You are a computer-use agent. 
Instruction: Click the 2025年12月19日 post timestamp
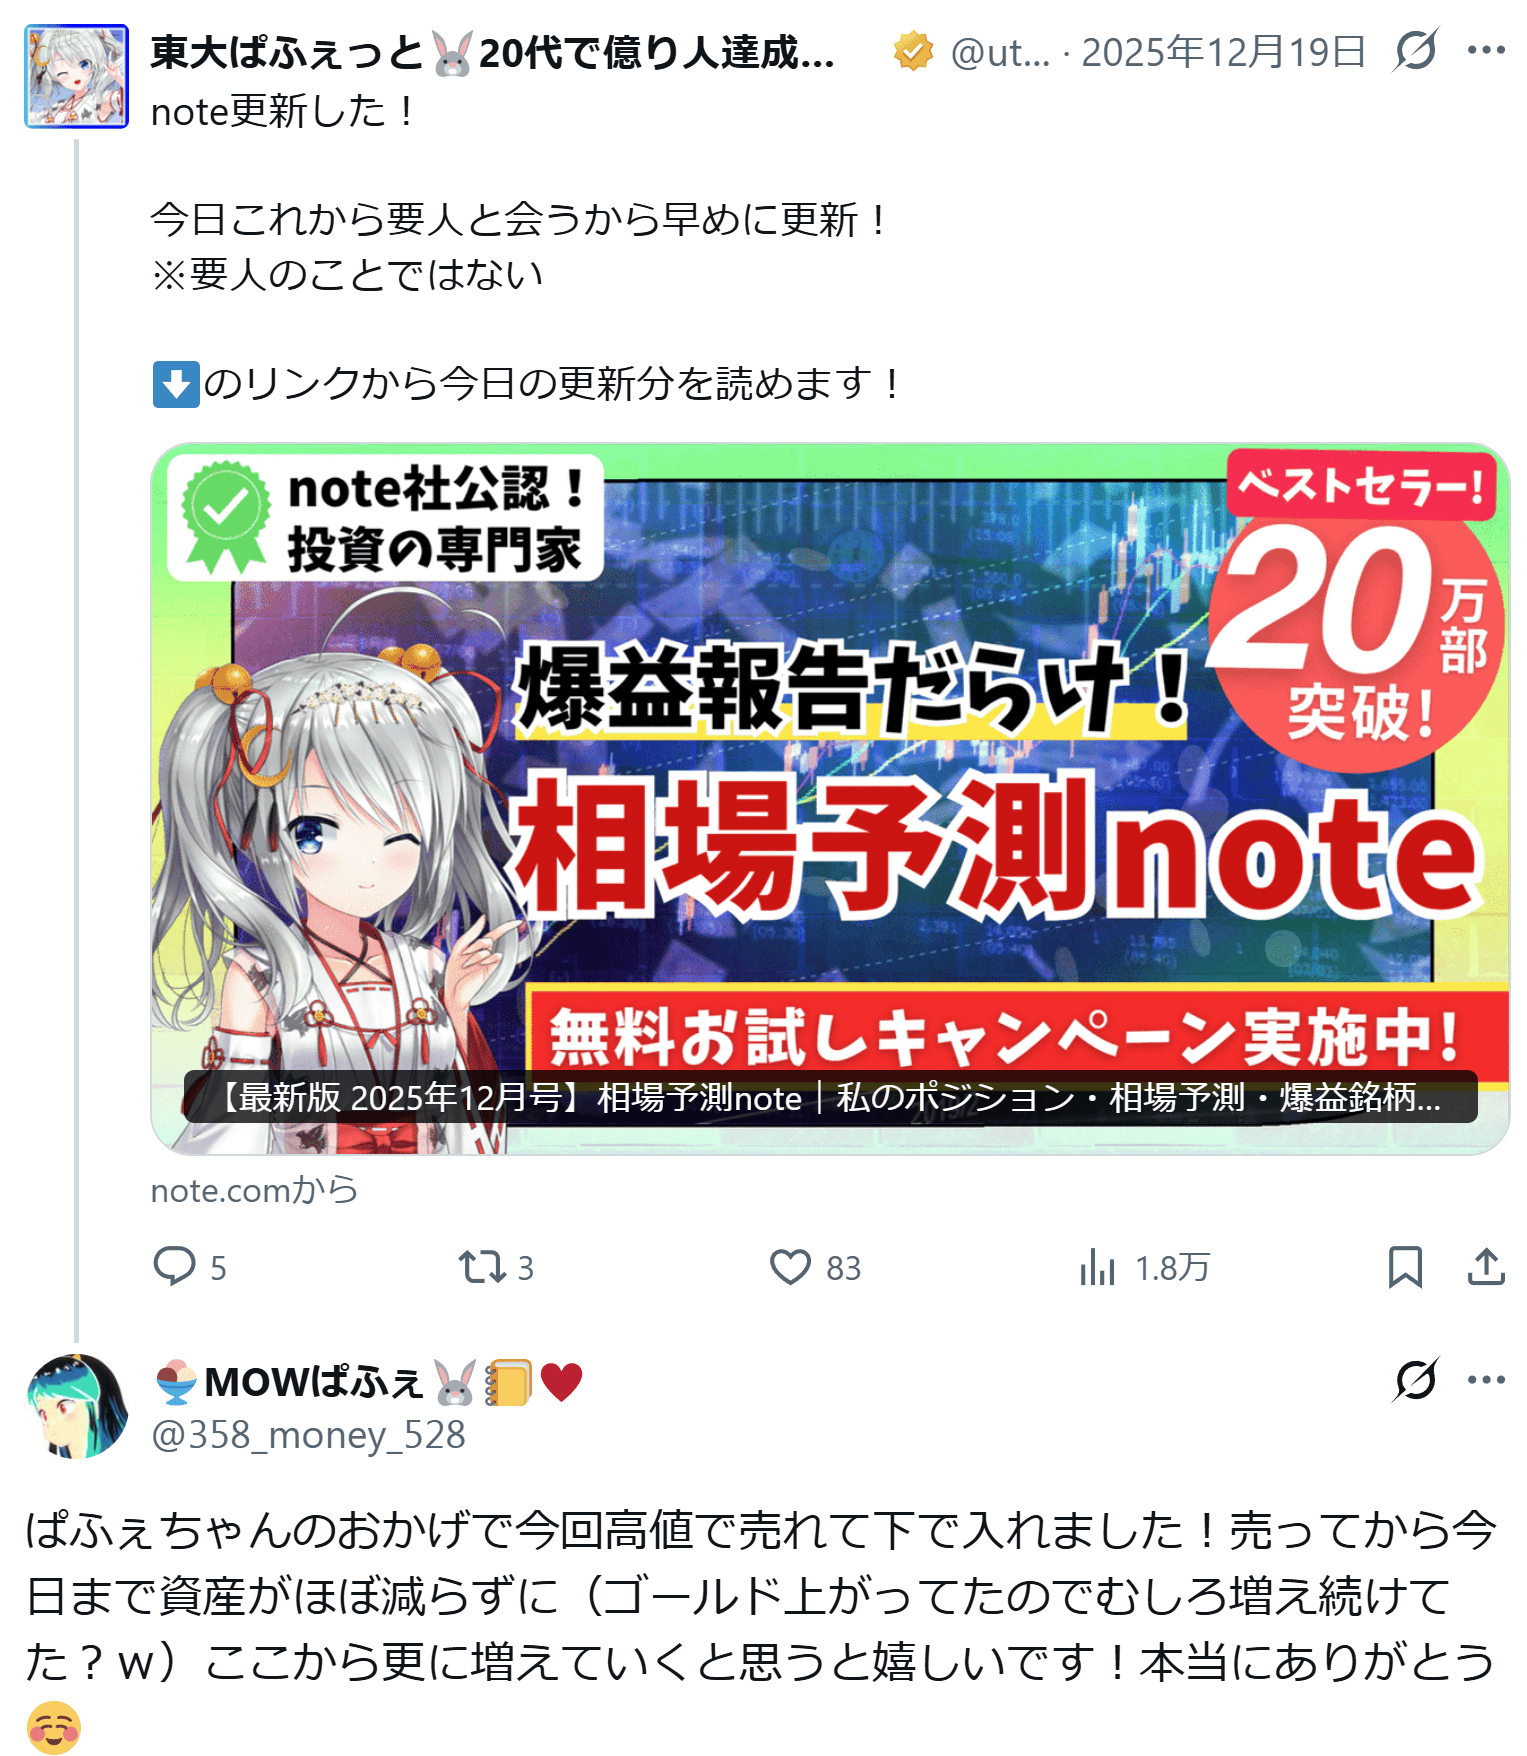(1223, 52)
